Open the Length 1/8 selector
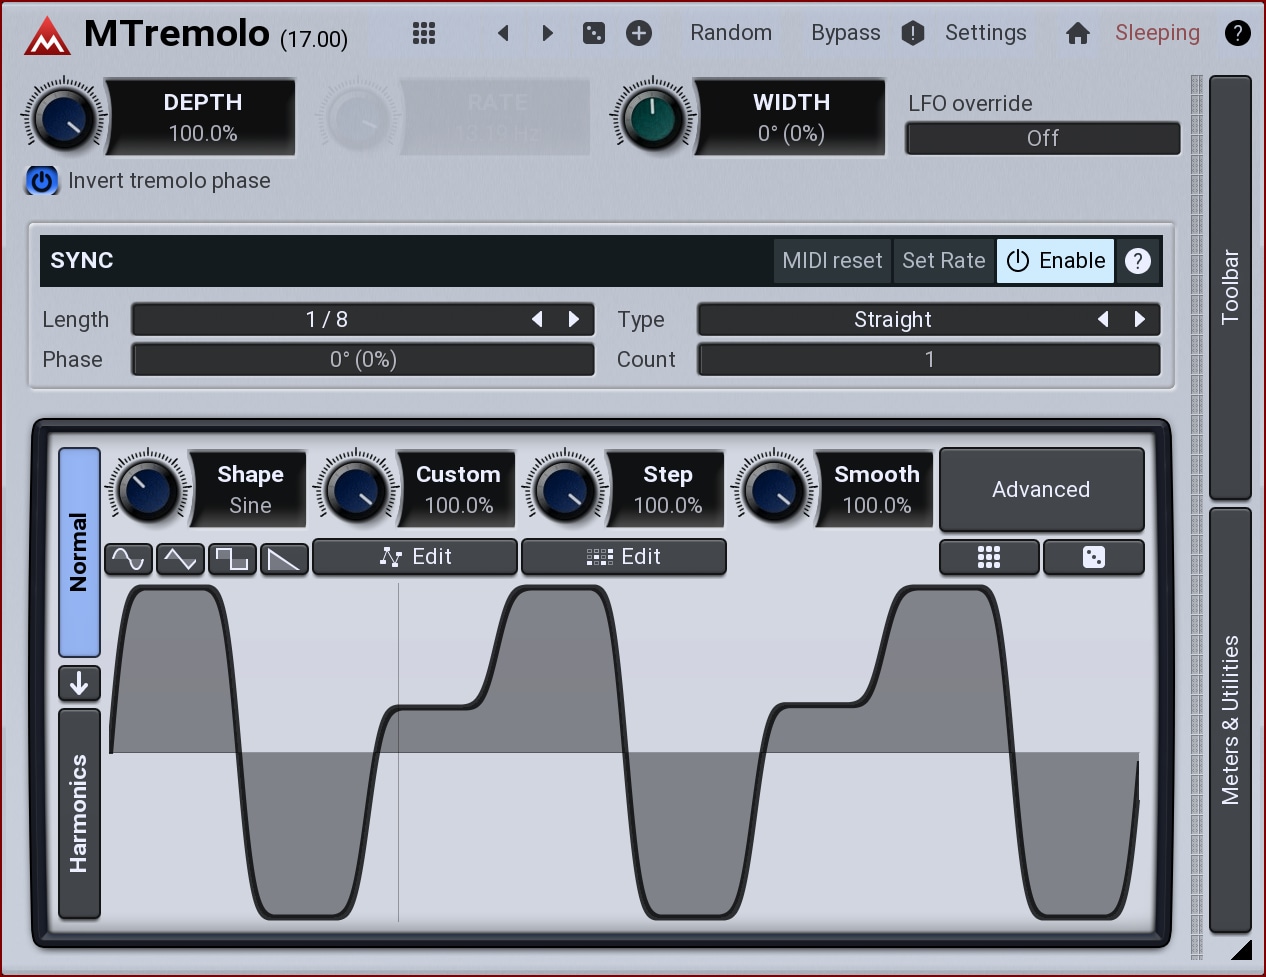 pyautogui.click(x=327, y=320)
